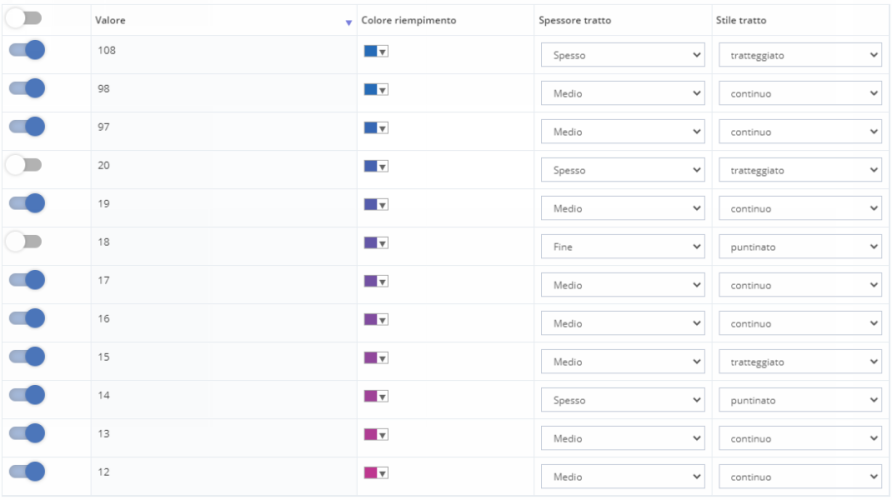The width and height of the screenshot is (892, 500).
Task: Open the Stile tratto dropdown for value 18
Action: pos(799,247)
